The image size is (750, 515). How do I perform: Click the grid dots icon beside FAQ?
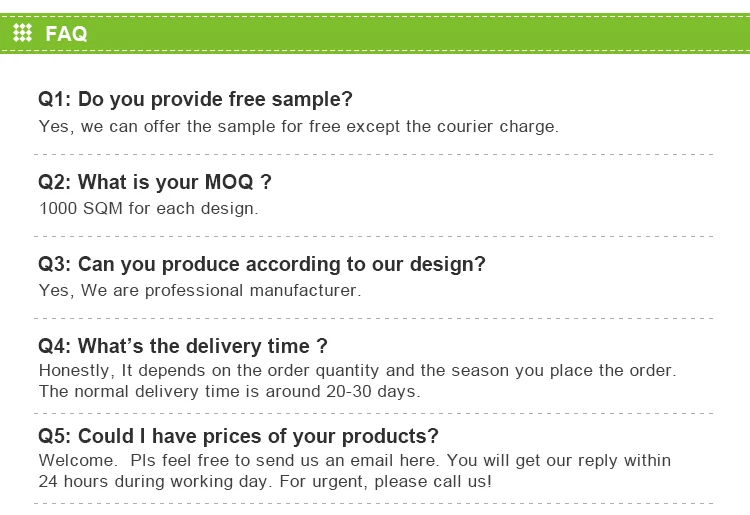(x=22, y=33)
